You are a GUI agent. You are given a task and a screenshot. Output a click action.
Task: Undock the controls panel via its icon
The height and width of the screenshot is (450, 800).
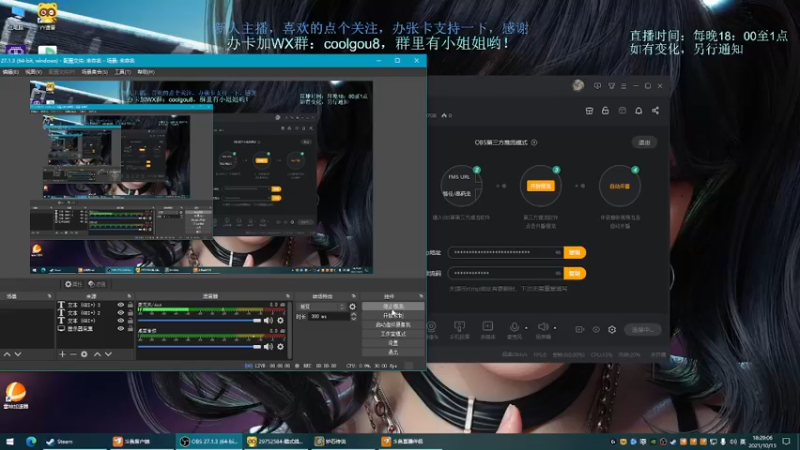pos(421,296)
